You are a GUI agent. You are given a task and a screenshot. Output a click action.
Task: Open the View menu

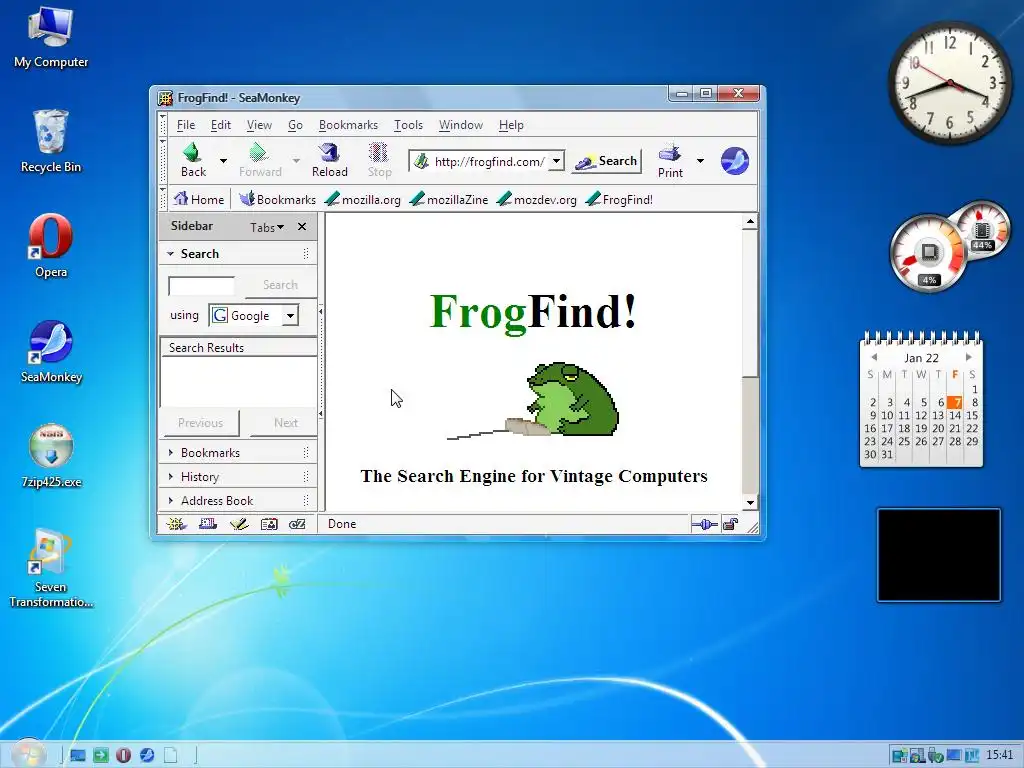[x=259, y=125]
